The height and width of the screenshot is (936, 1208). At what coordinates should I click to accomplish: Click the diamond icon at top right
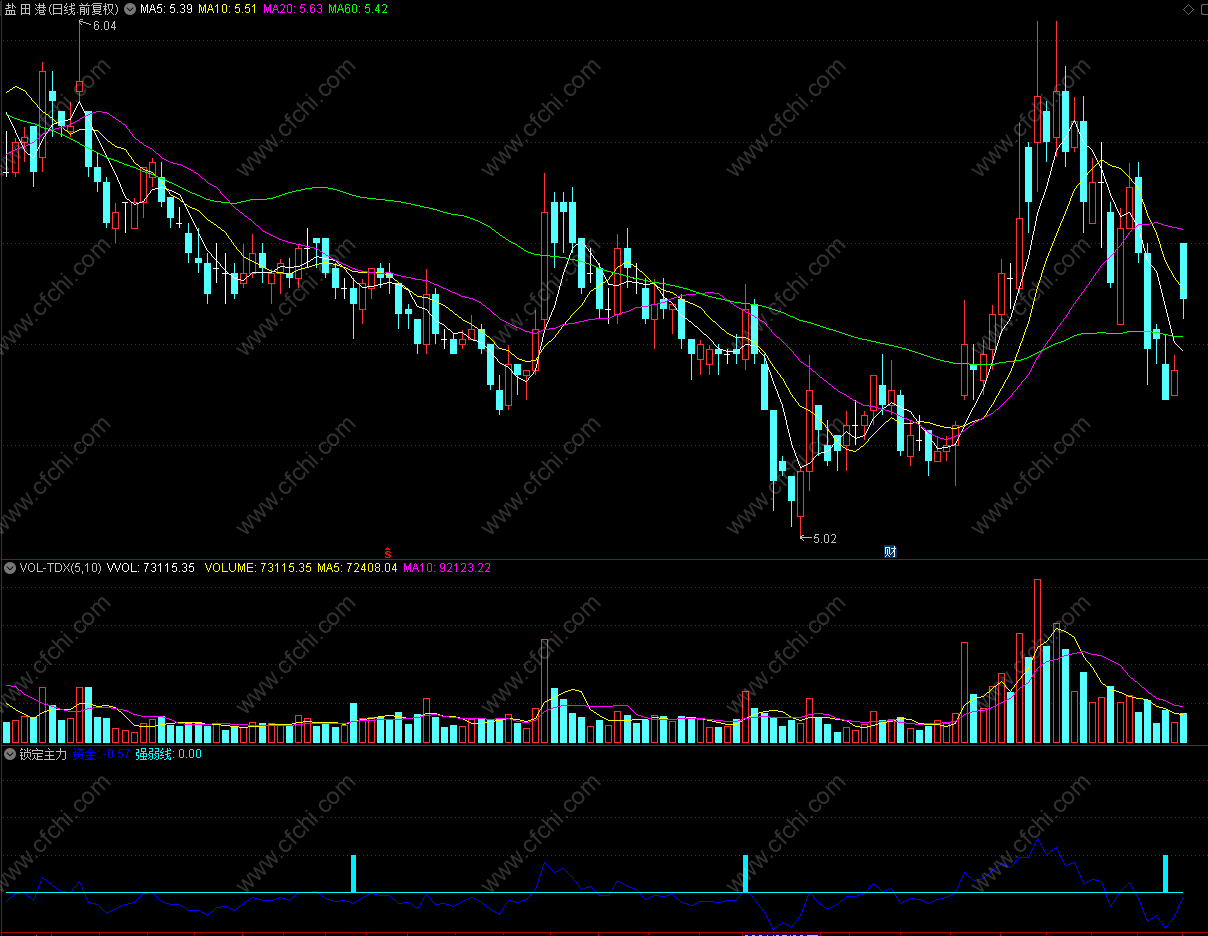point(1187,9)
